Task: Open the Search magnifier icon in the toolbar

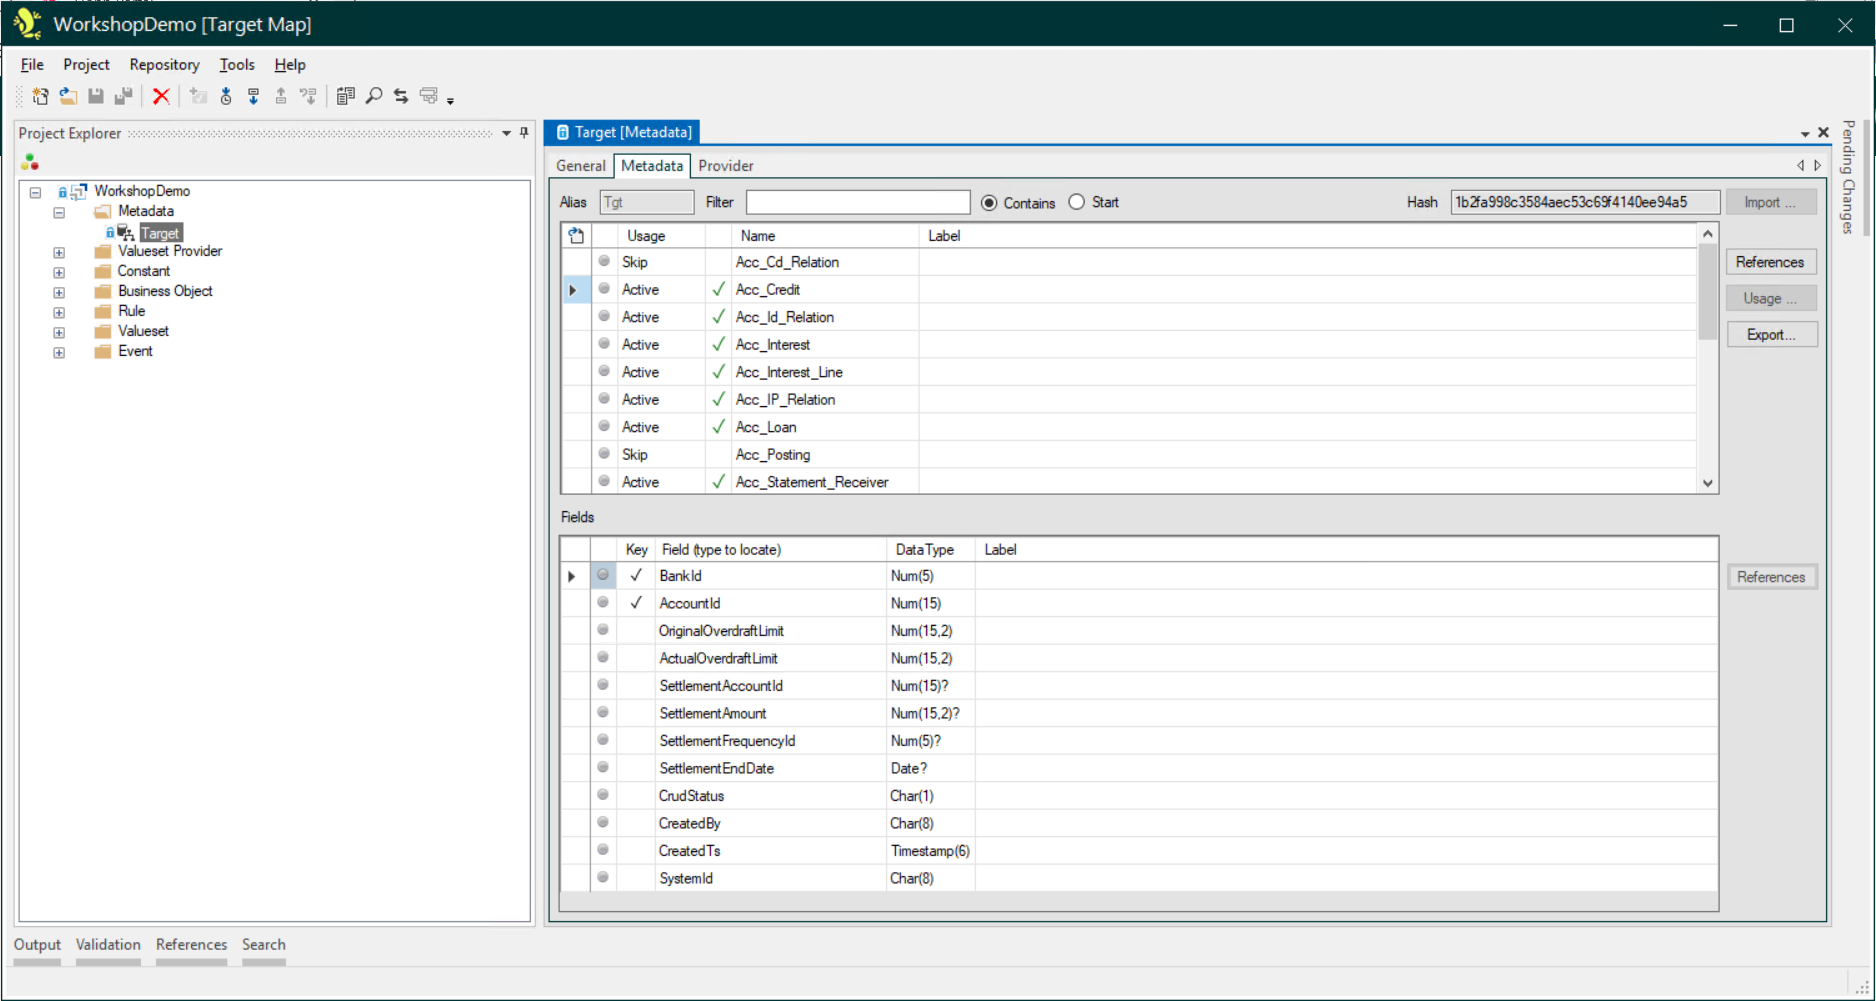Action: [x=374, y=96]
